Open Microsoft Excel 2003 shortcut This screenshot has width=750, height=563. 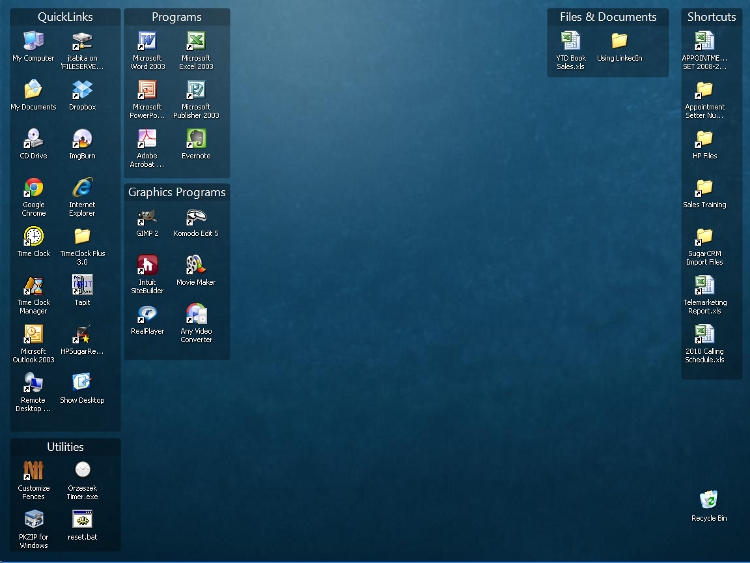[196, 41]
